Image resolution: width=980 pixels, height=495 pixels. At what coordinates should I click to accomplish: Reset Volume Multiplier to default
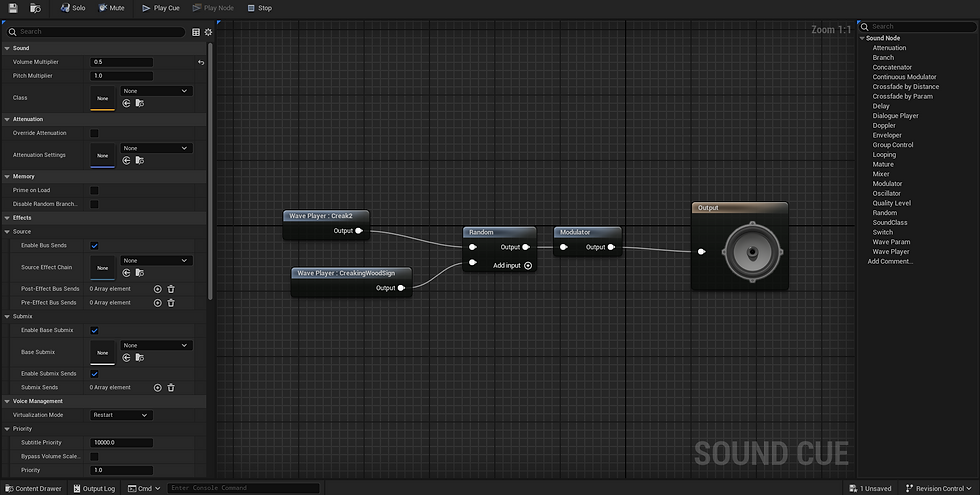coord(201,62)
